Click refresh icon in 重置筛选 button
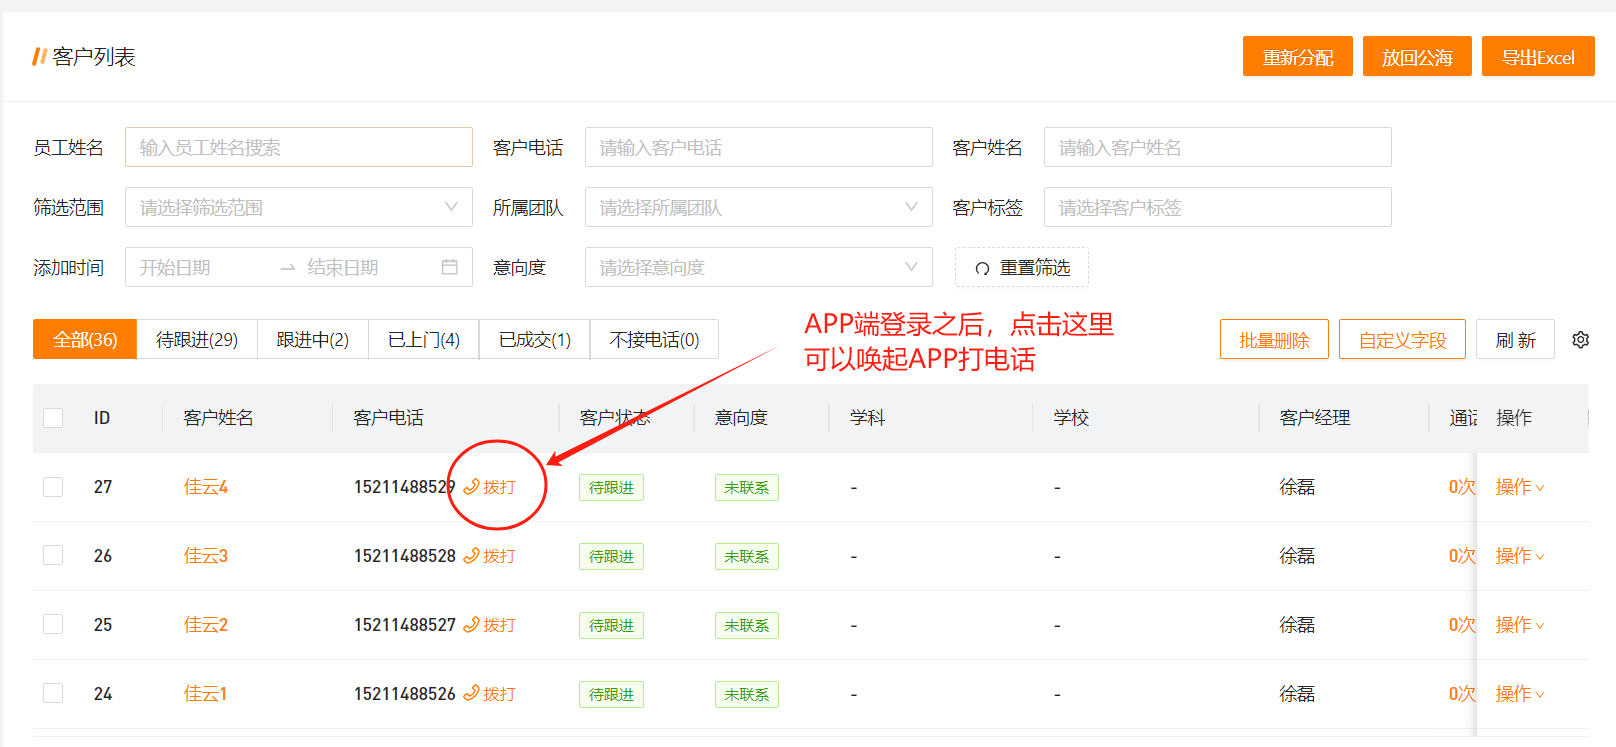This screenshot has width=1616, height=747. coord(982,268)
